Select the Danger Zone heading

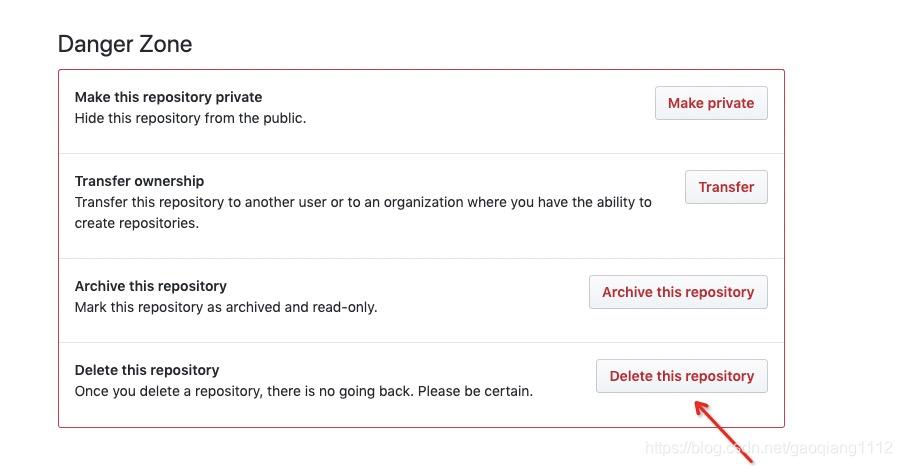coord(125,44)
